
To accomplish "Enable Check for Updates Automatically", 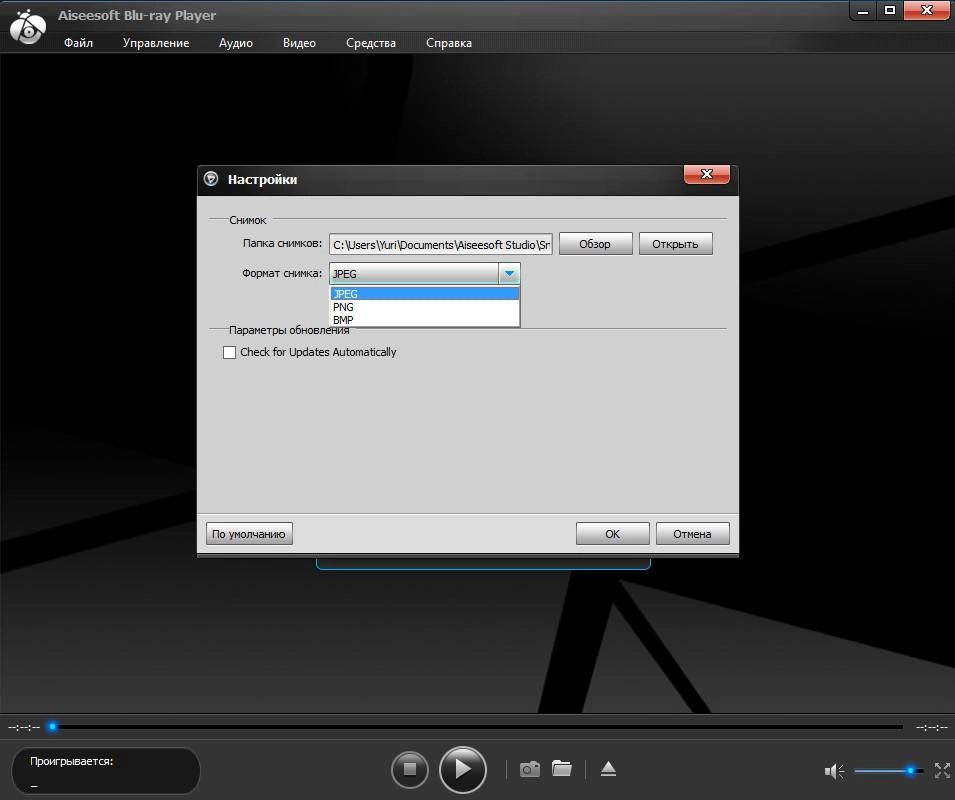I will pos(229,353).
